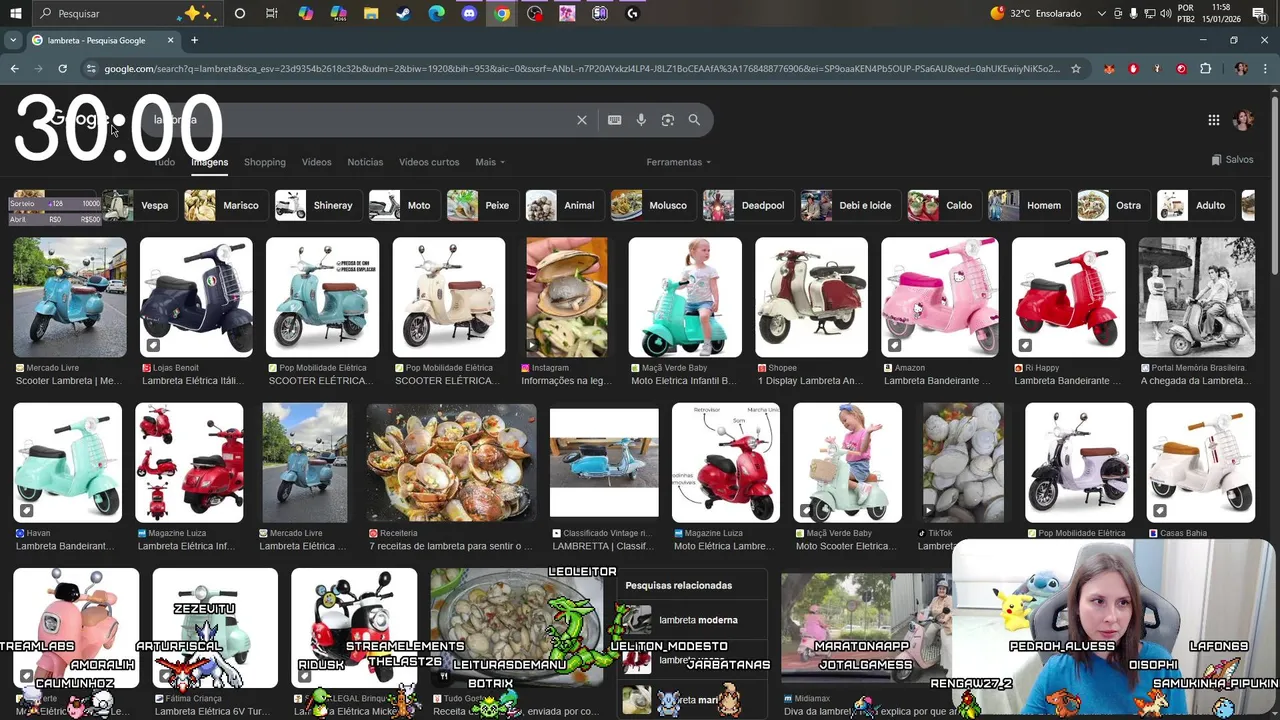
Task: Select the Imagens tab
Action: tap(210, 162)
